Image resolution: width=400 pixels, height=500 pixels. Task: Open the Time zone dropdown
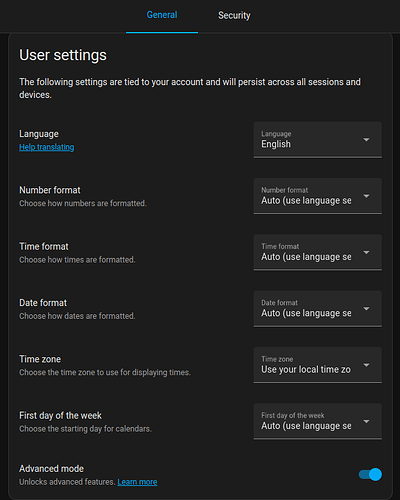tap(318, 365)
